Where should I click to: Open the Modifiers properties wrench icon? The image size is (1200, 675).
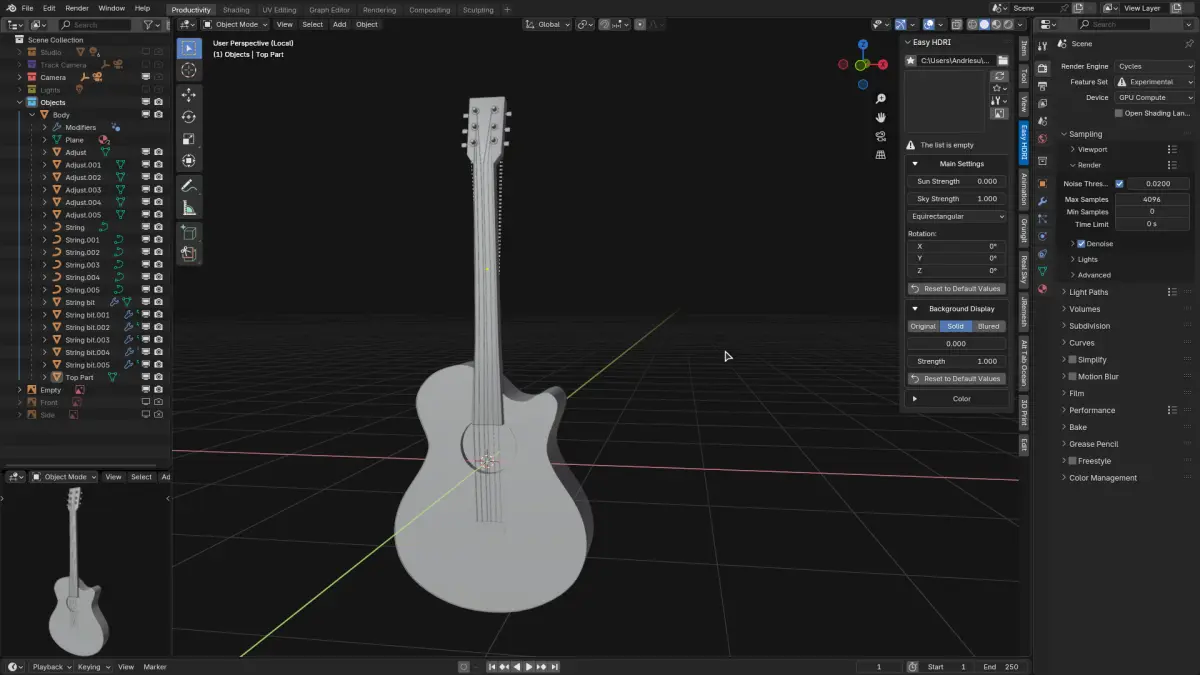(x=1042, y=201)
